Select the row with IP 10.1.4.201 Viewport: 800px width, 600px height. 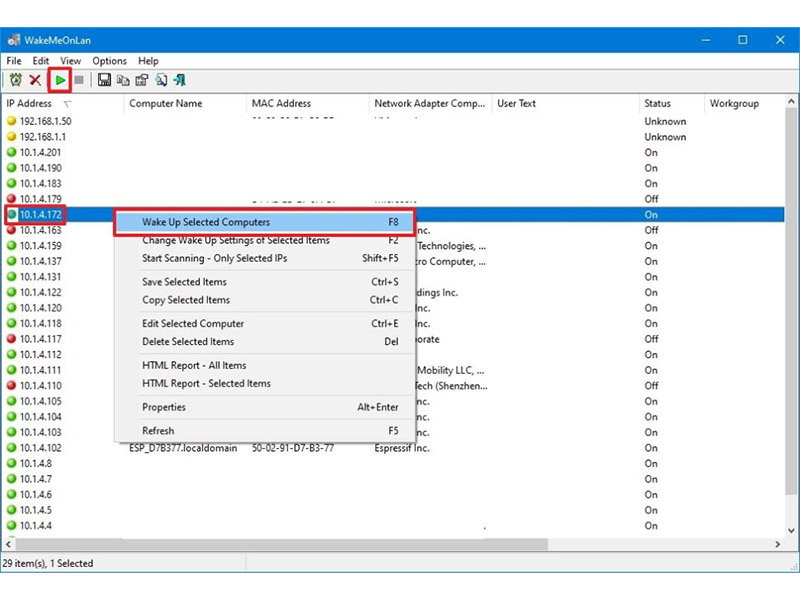(x=393, y=153)
